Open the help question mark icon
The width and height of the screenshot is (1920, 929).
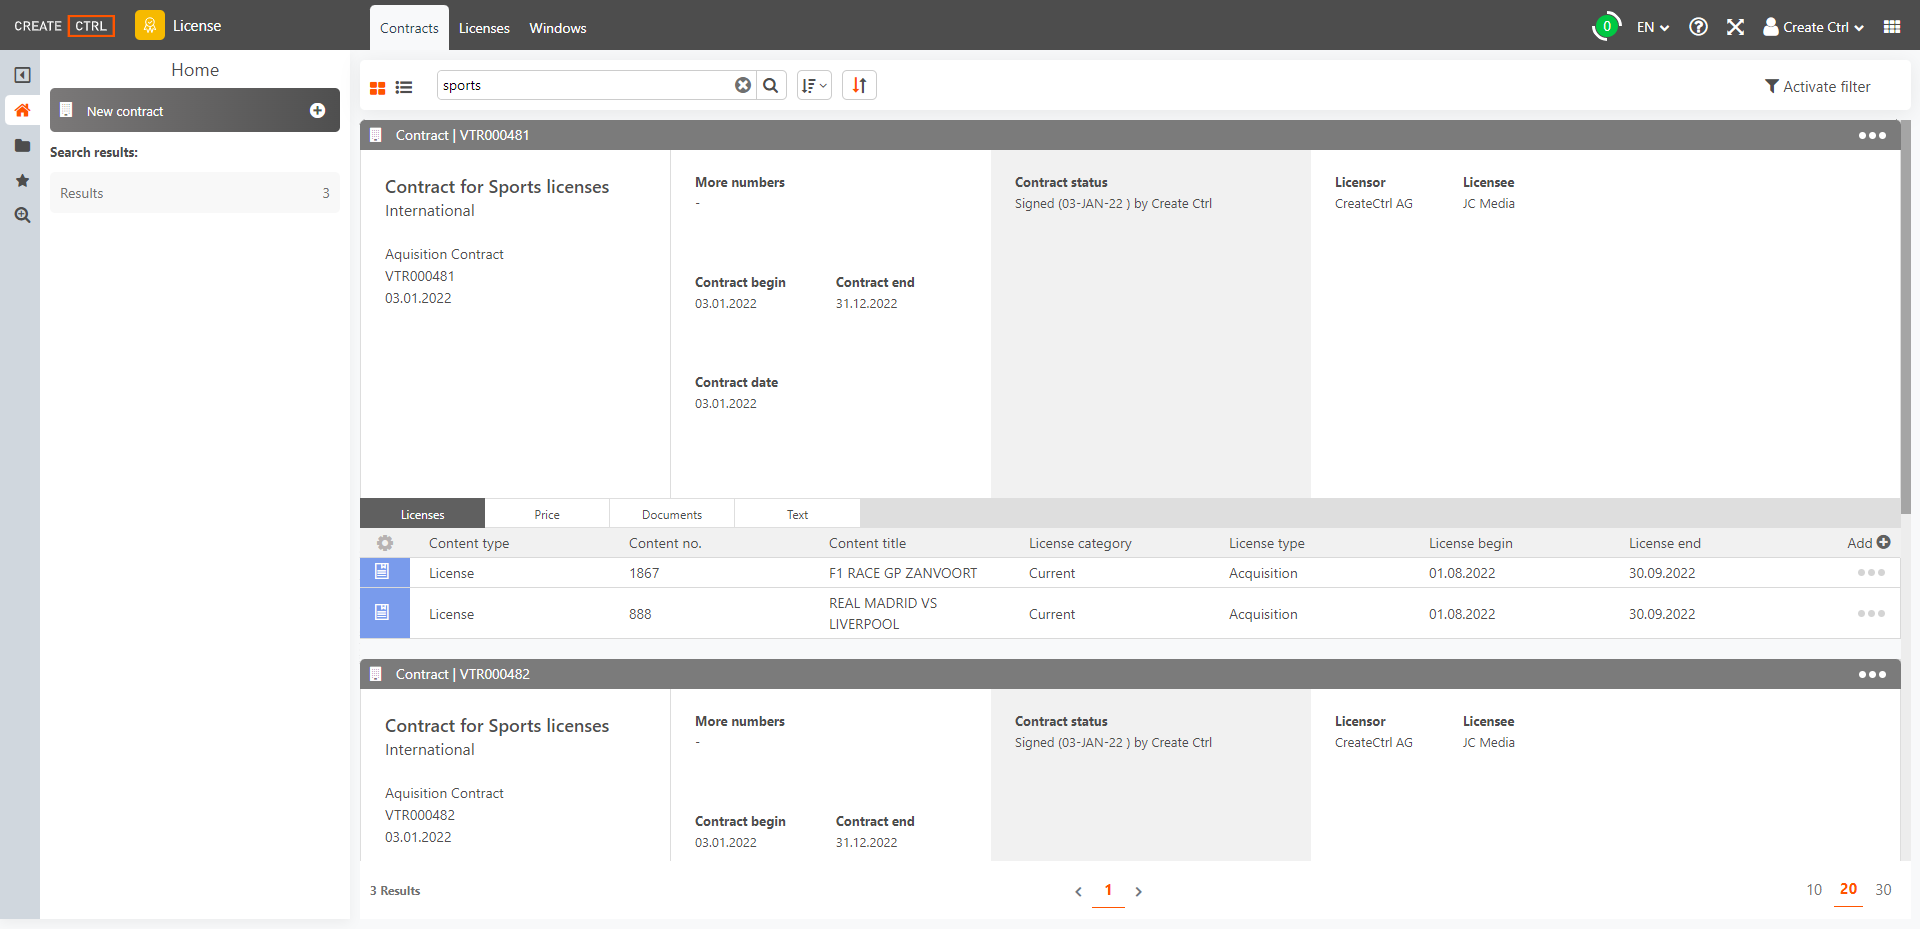1698,27
